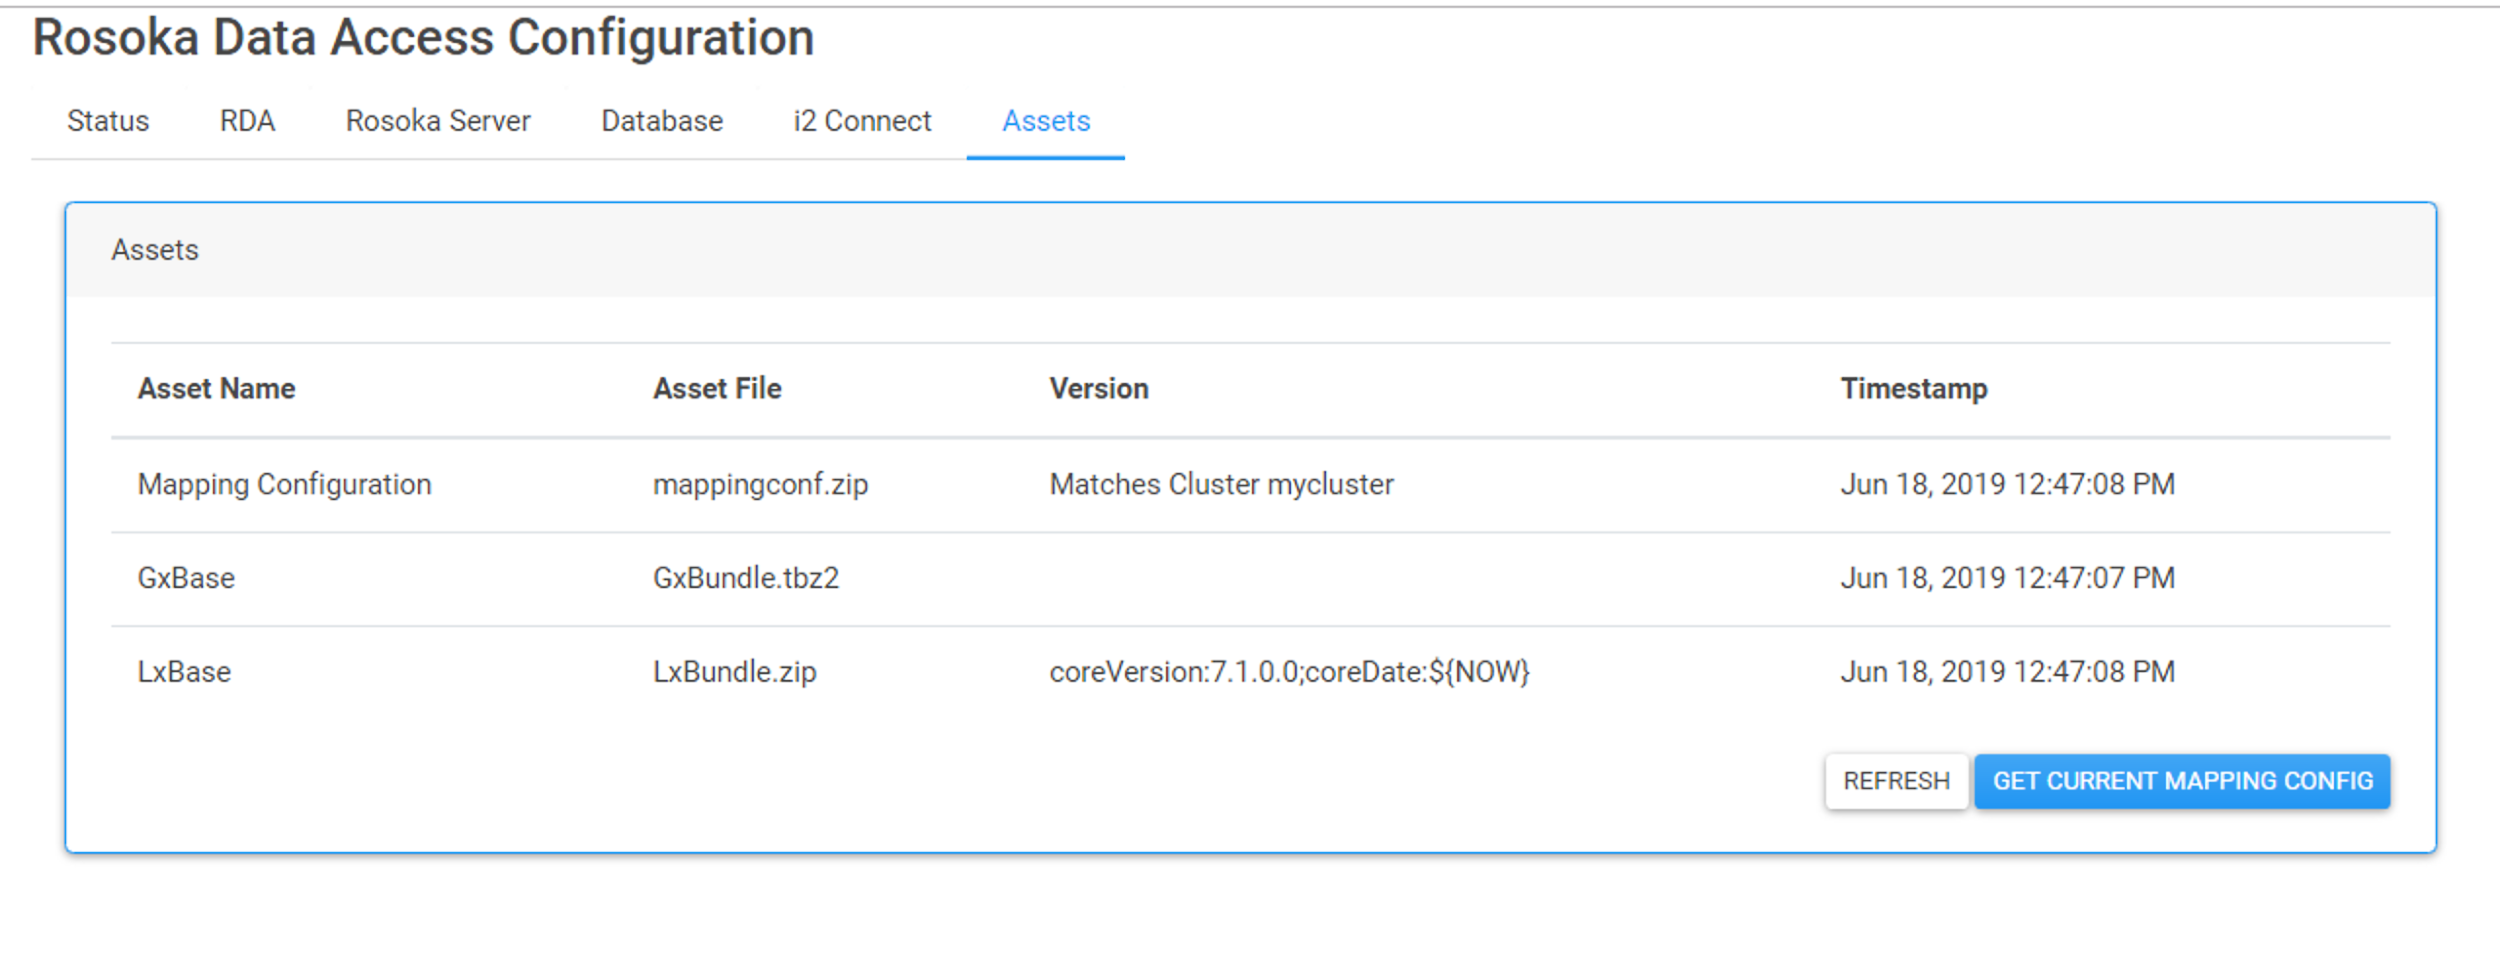The height and width of the screenshot is (973, 2500).
Task: Open the Rosoka Server tab
Action: [438, 121]
